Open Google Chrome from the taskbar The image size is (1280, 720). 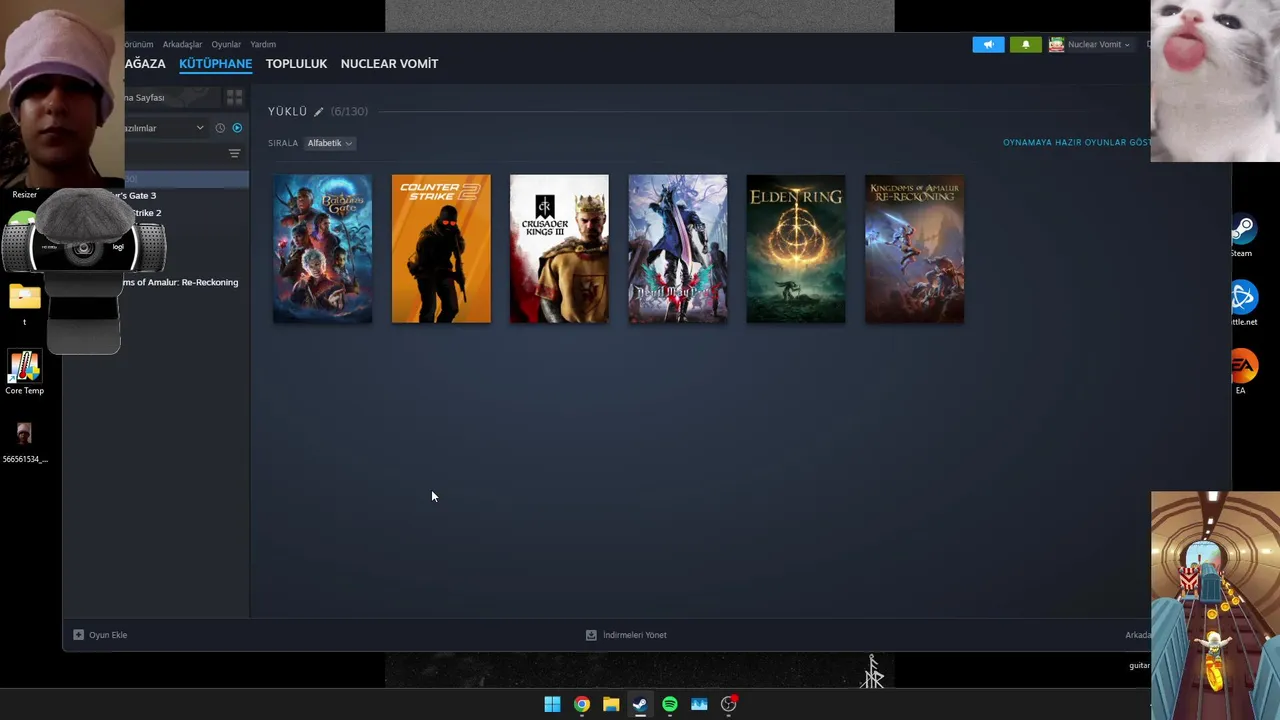pos(581,704)
